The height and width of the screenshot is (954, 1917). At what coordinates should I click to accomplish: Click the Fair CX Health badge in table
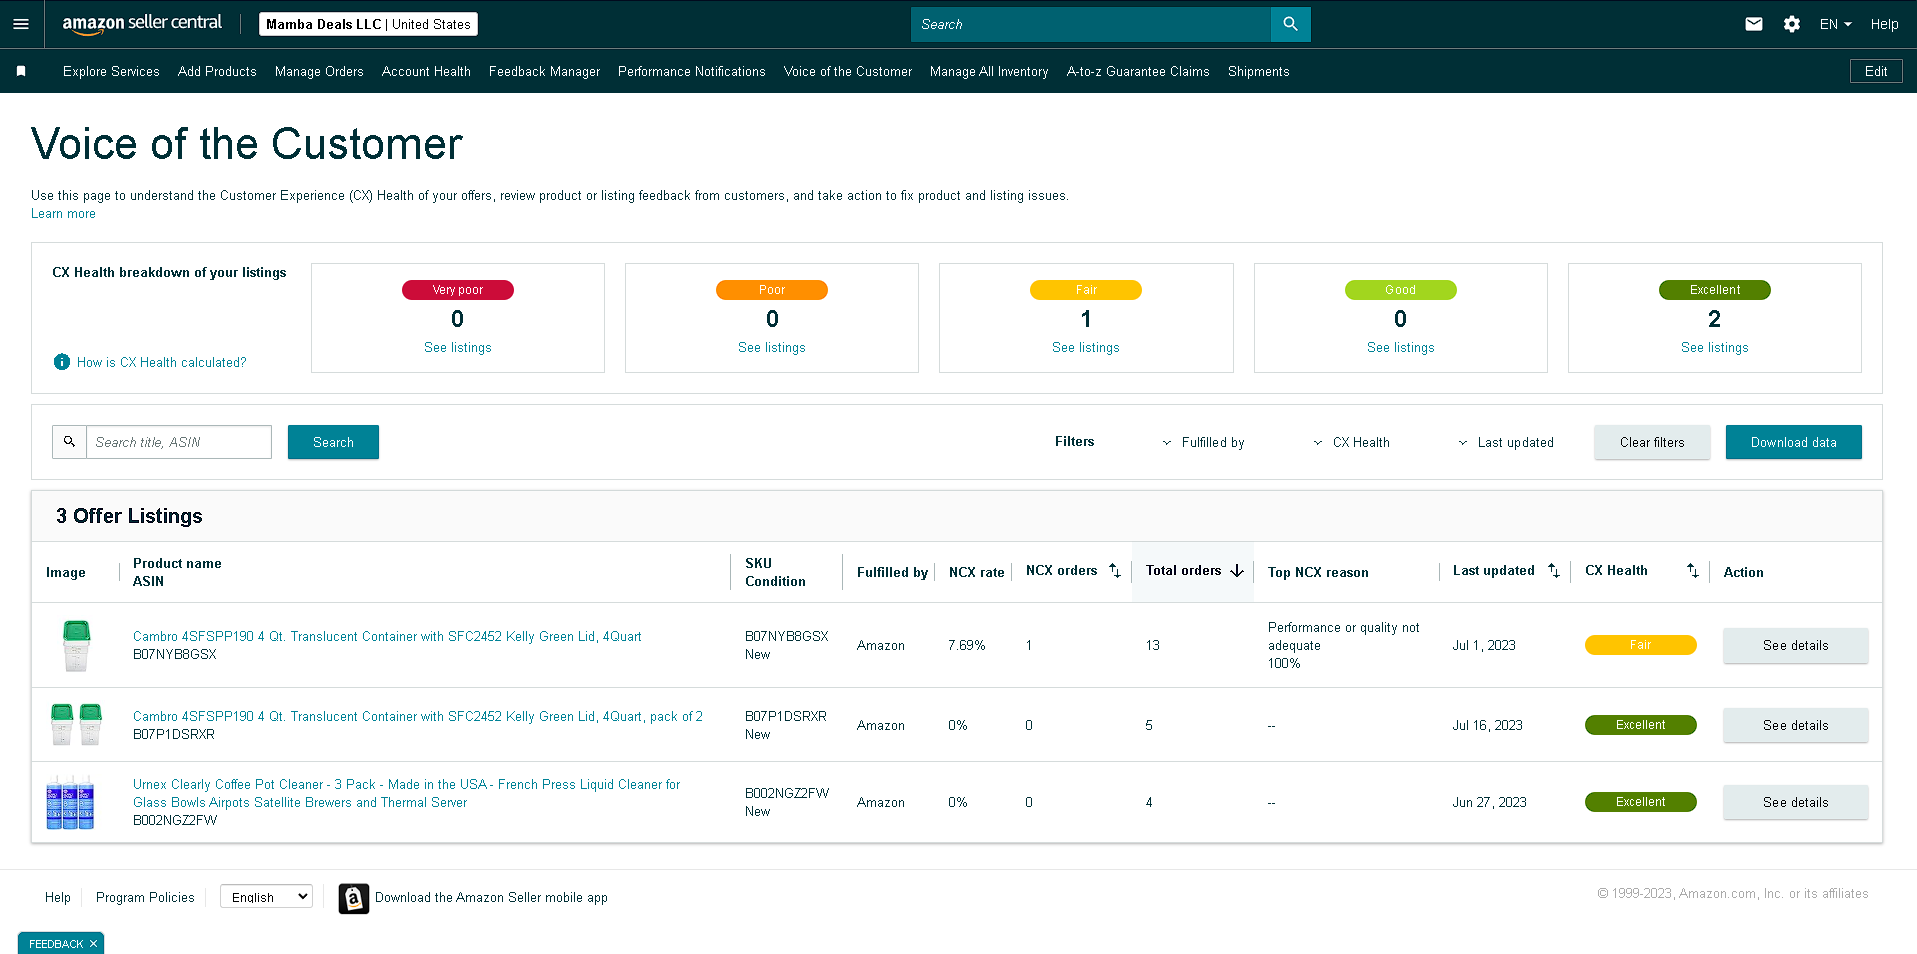(x=1640, y=645)
